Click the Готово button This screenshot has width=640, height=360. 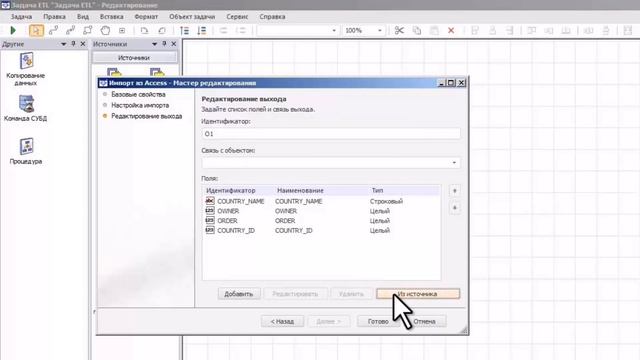(x=378, y=322)
